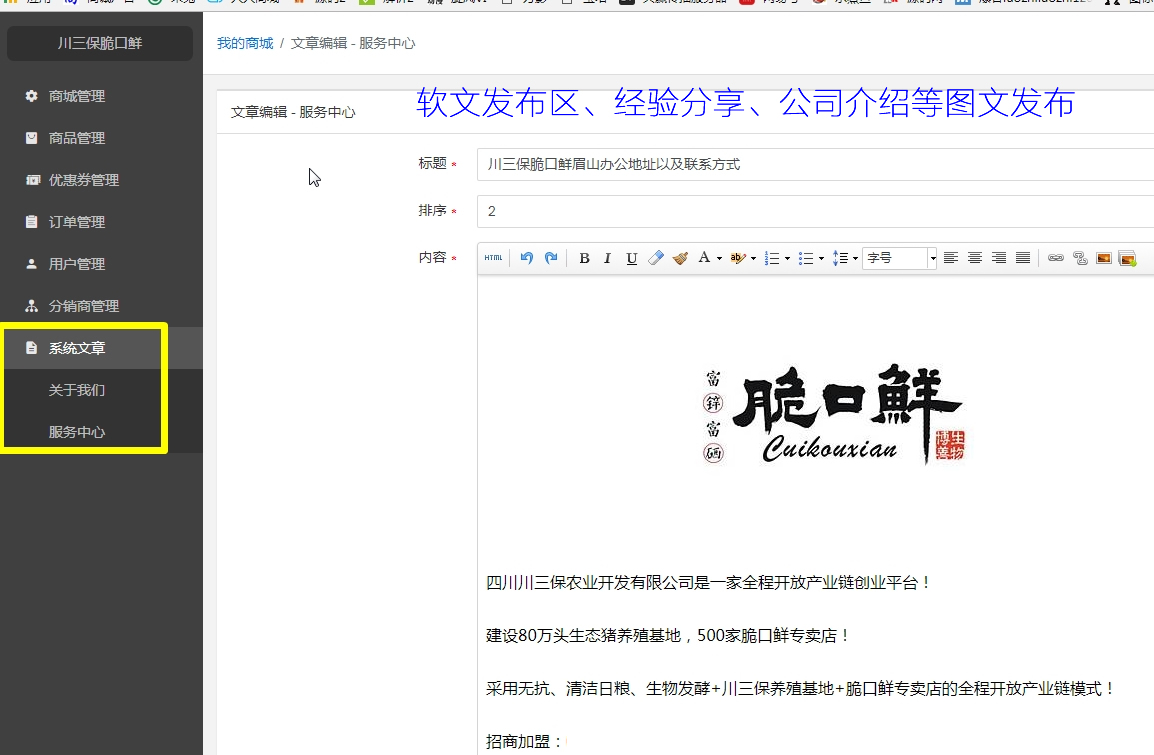
Task: Undo the last edit in editor
Action: pyautogui.click(x=526, y=258)
